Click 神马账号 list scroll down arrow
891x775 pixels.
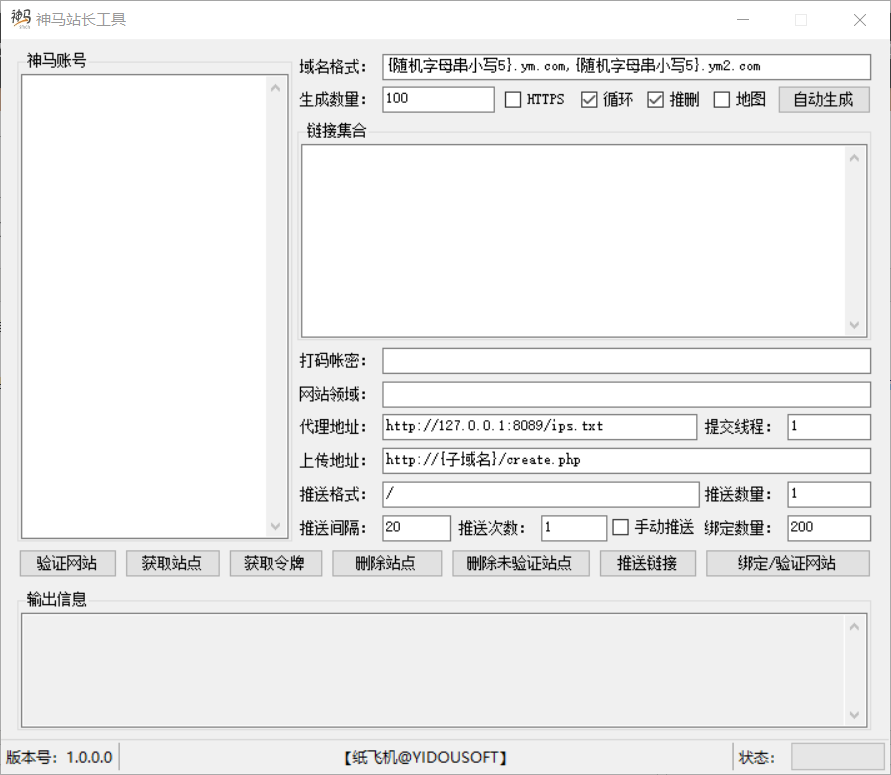pos(276,526)
